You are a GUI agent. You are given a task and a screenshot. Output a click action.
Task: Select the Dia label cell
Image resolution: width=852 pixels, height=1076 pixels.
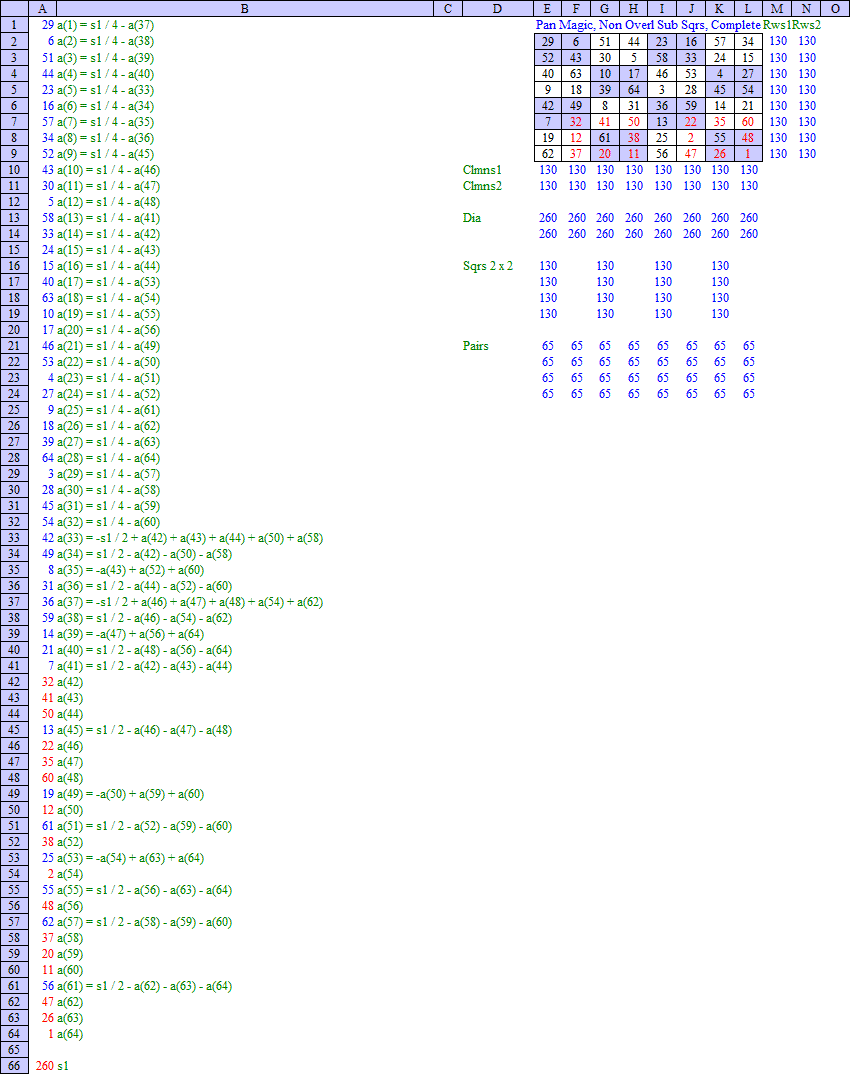[472, 218]
